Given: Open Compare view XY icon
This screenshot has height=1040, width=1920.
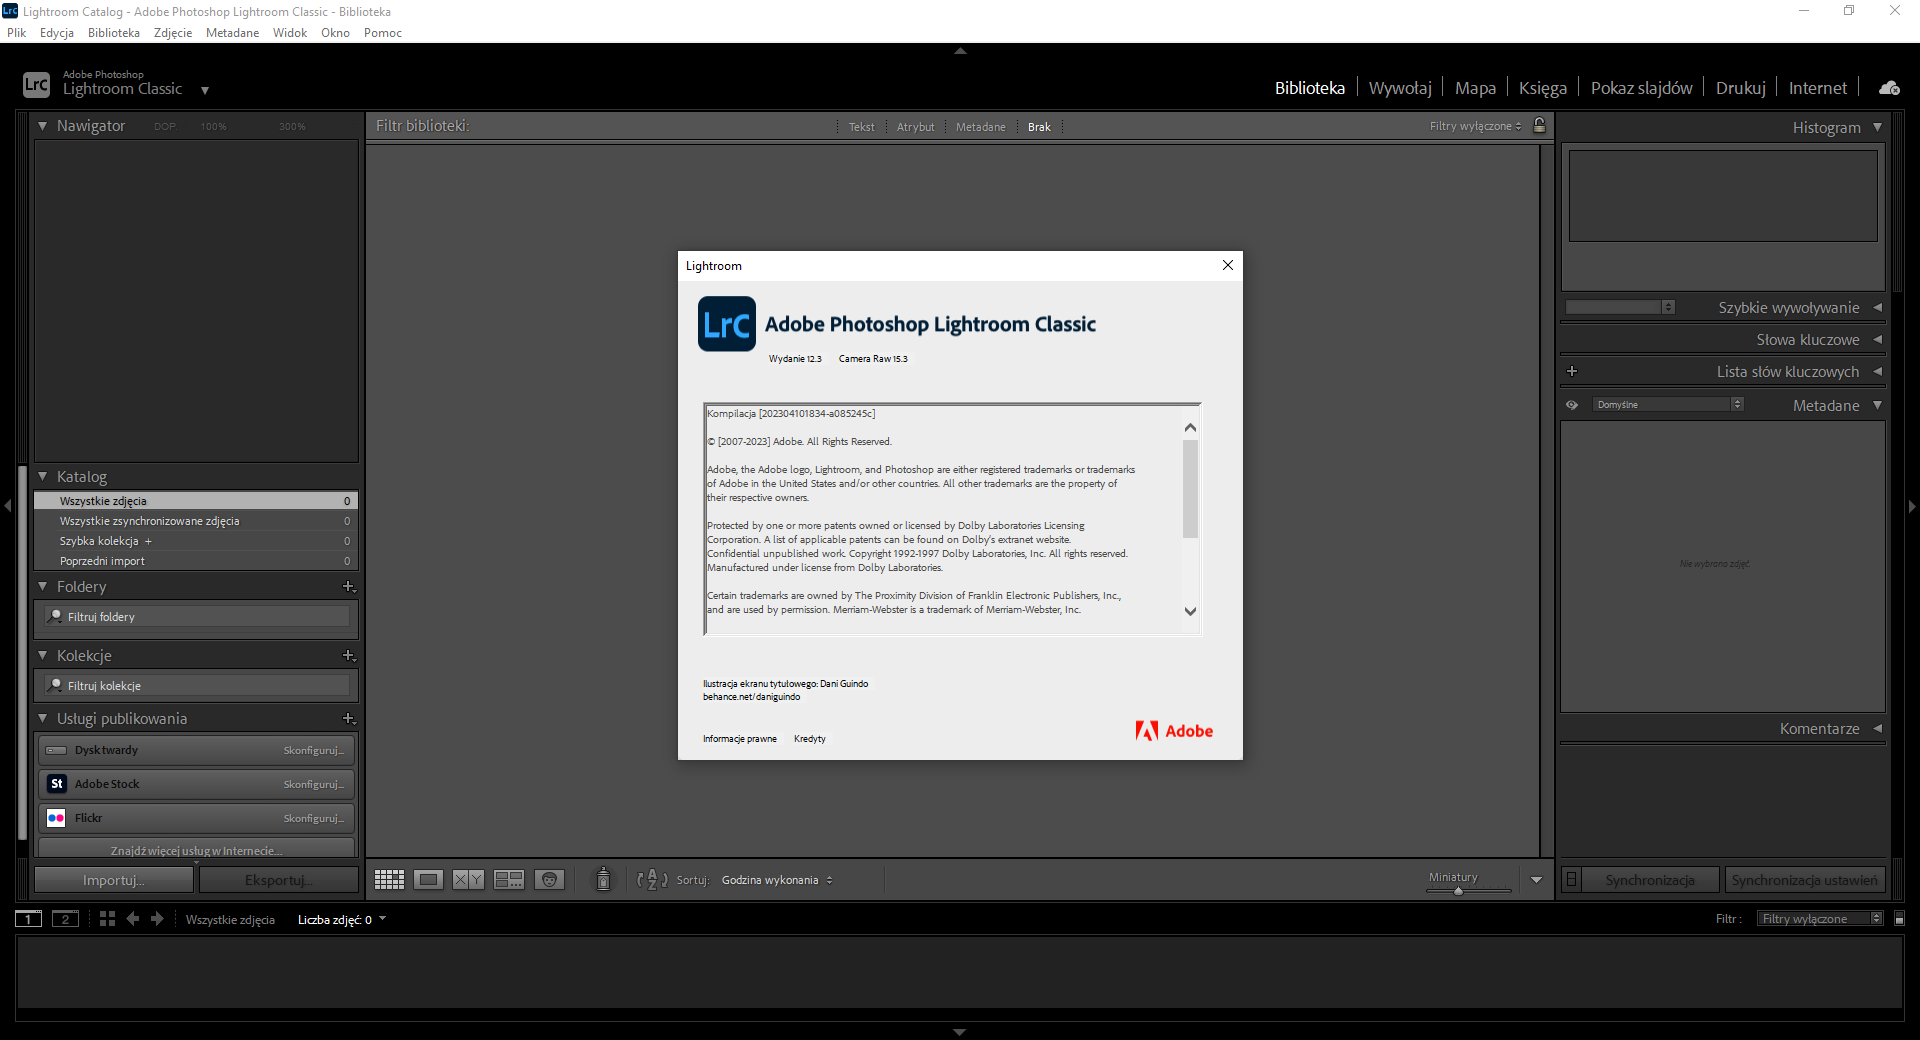Looking at the screenshot, I should 468,880.
